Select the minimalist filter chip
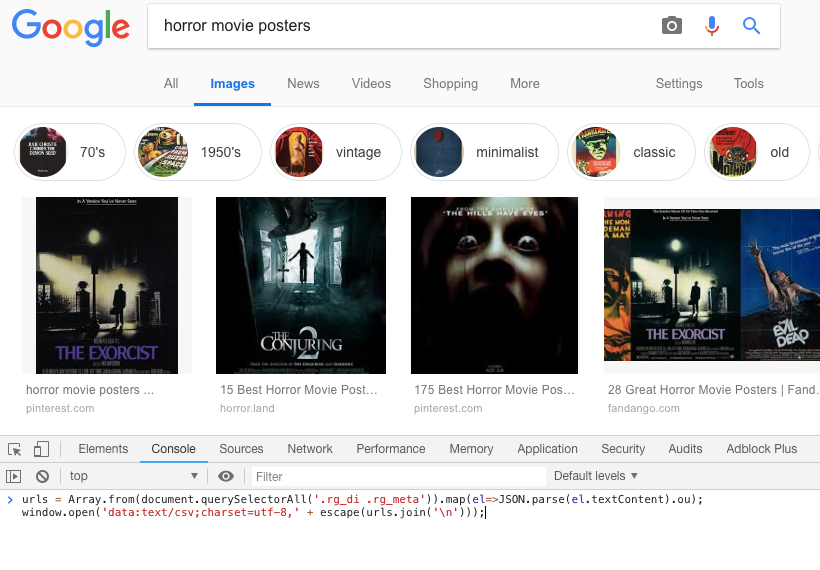Screen dimensions: 820x570 [484, 152]
